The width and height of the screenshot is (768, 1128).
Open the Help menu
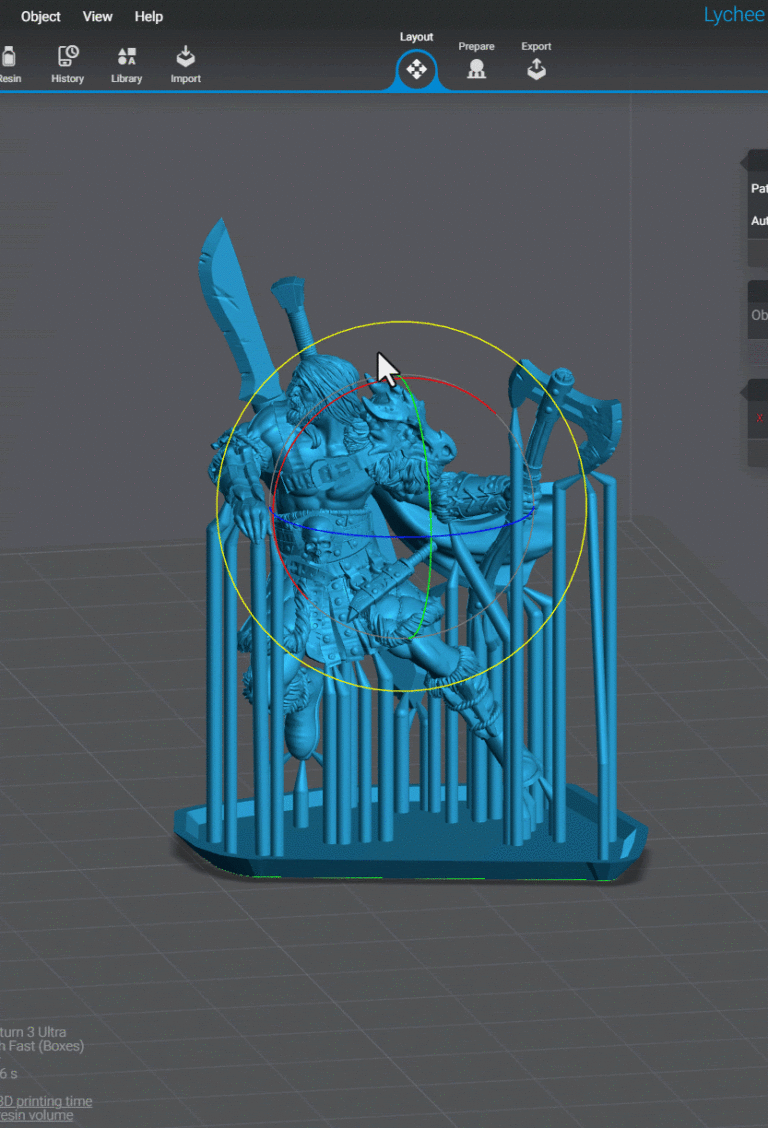(x=149, y=16)
